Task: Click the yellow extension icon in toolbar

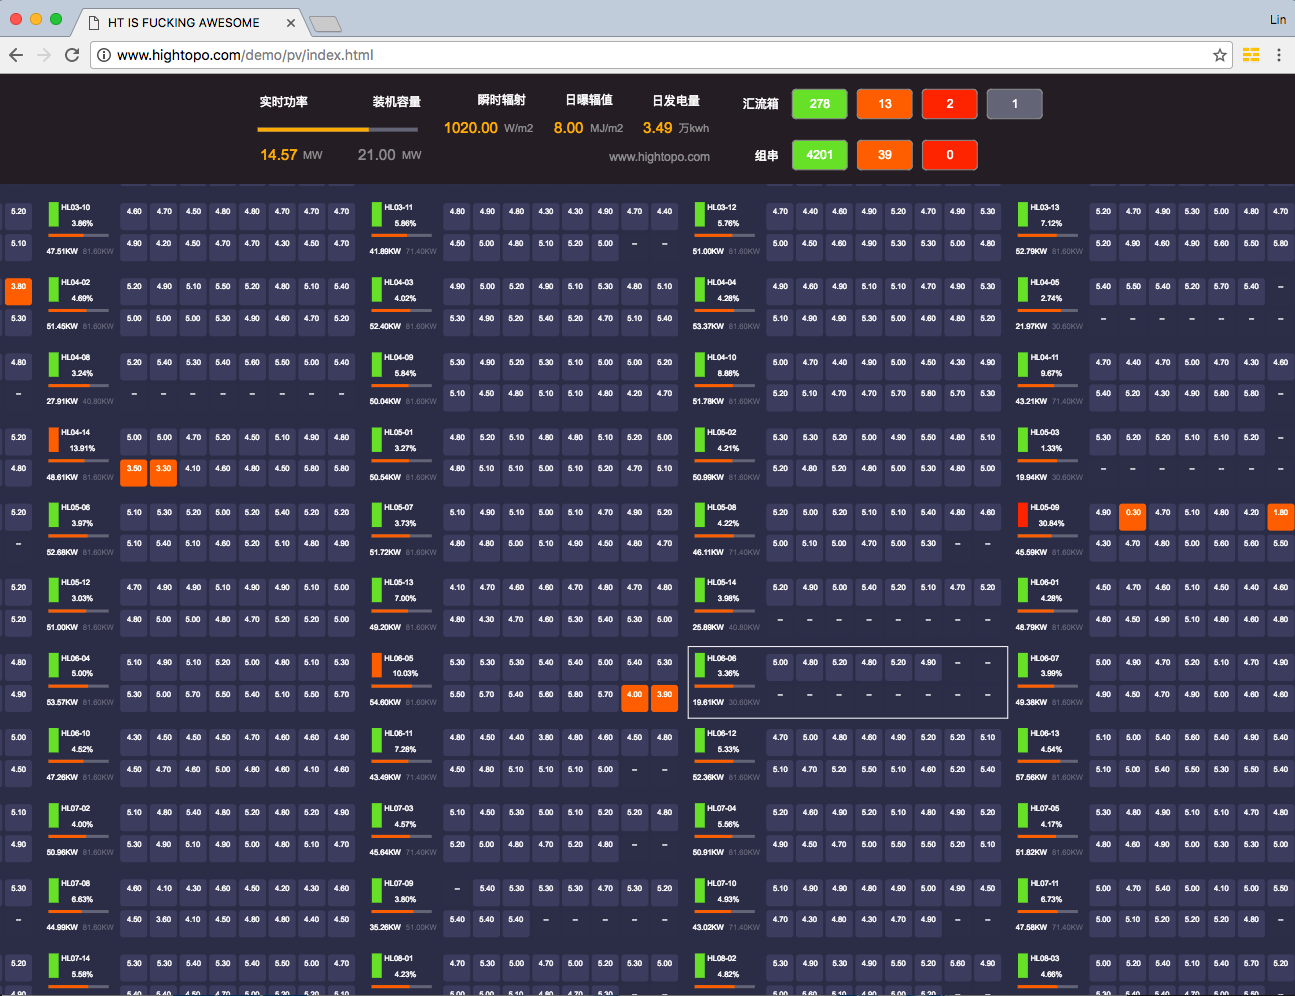Action: pyautogui.click(x=1251, y=55)
